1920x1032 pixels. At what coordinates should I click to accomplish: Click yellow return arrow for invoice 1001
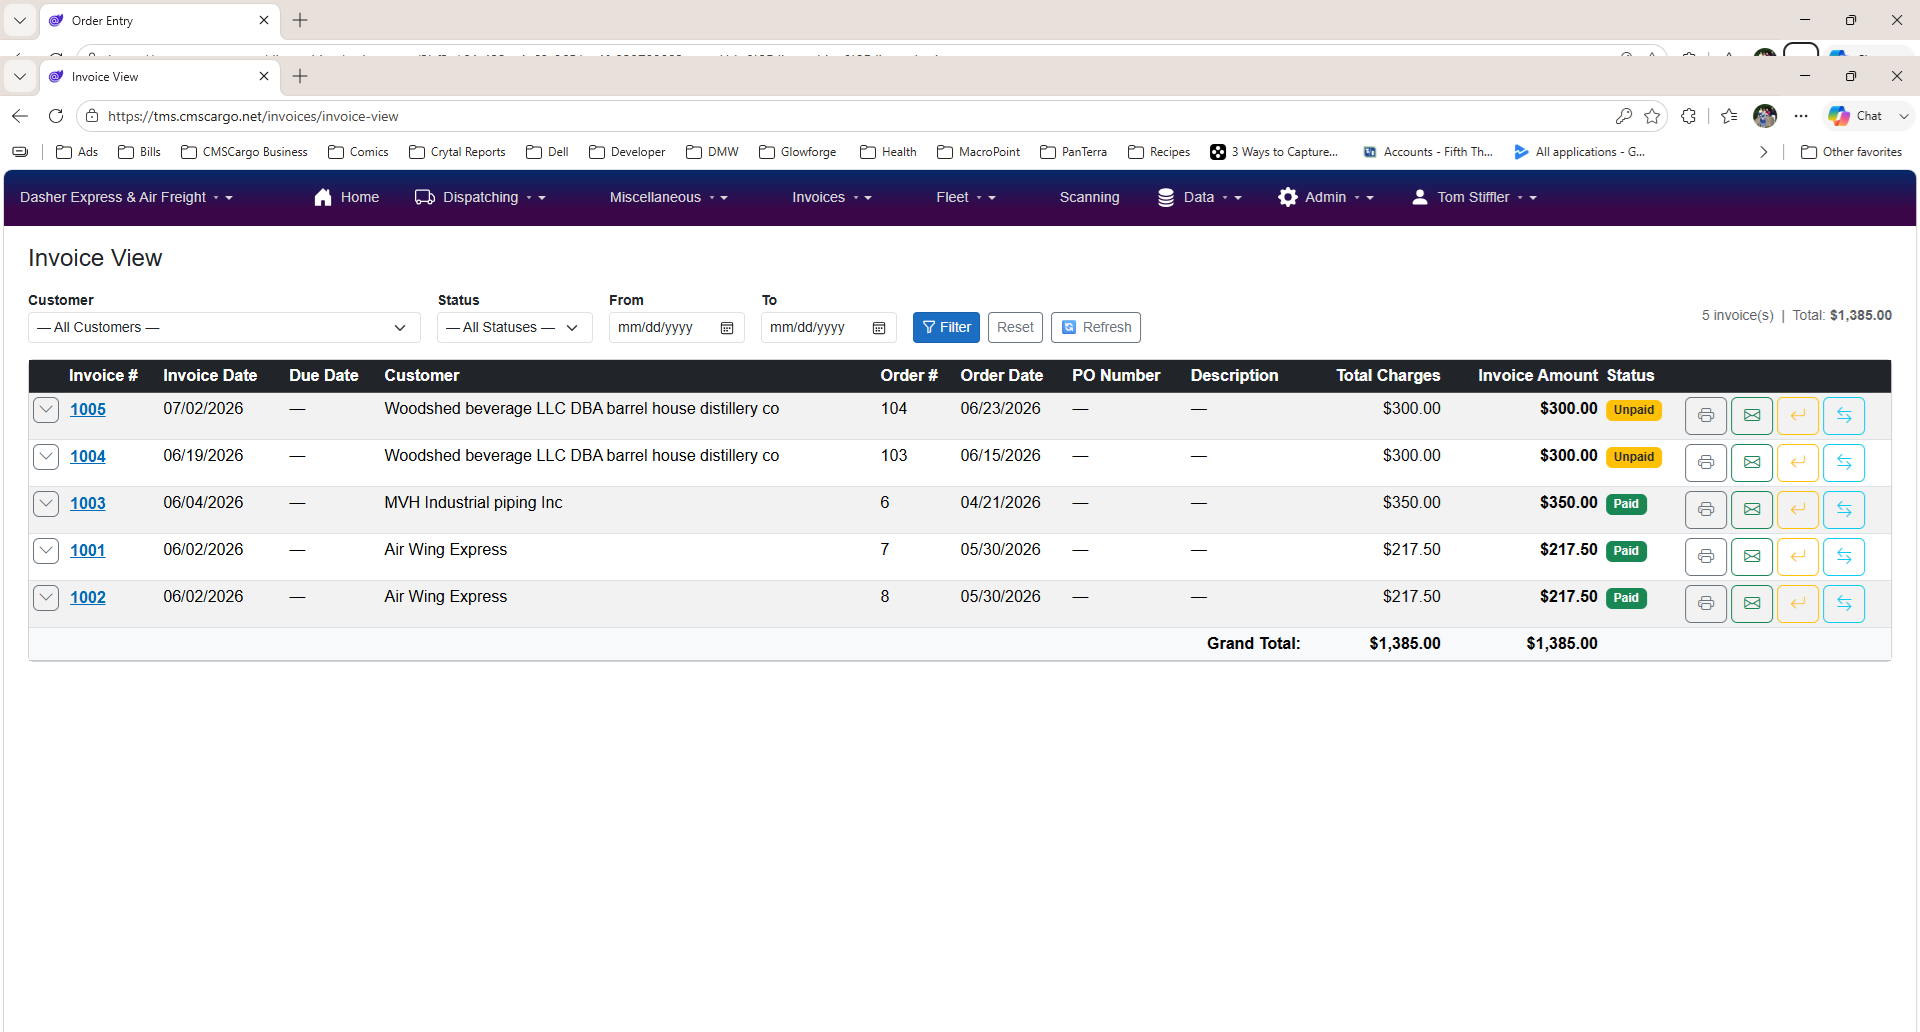(1798, 556)
